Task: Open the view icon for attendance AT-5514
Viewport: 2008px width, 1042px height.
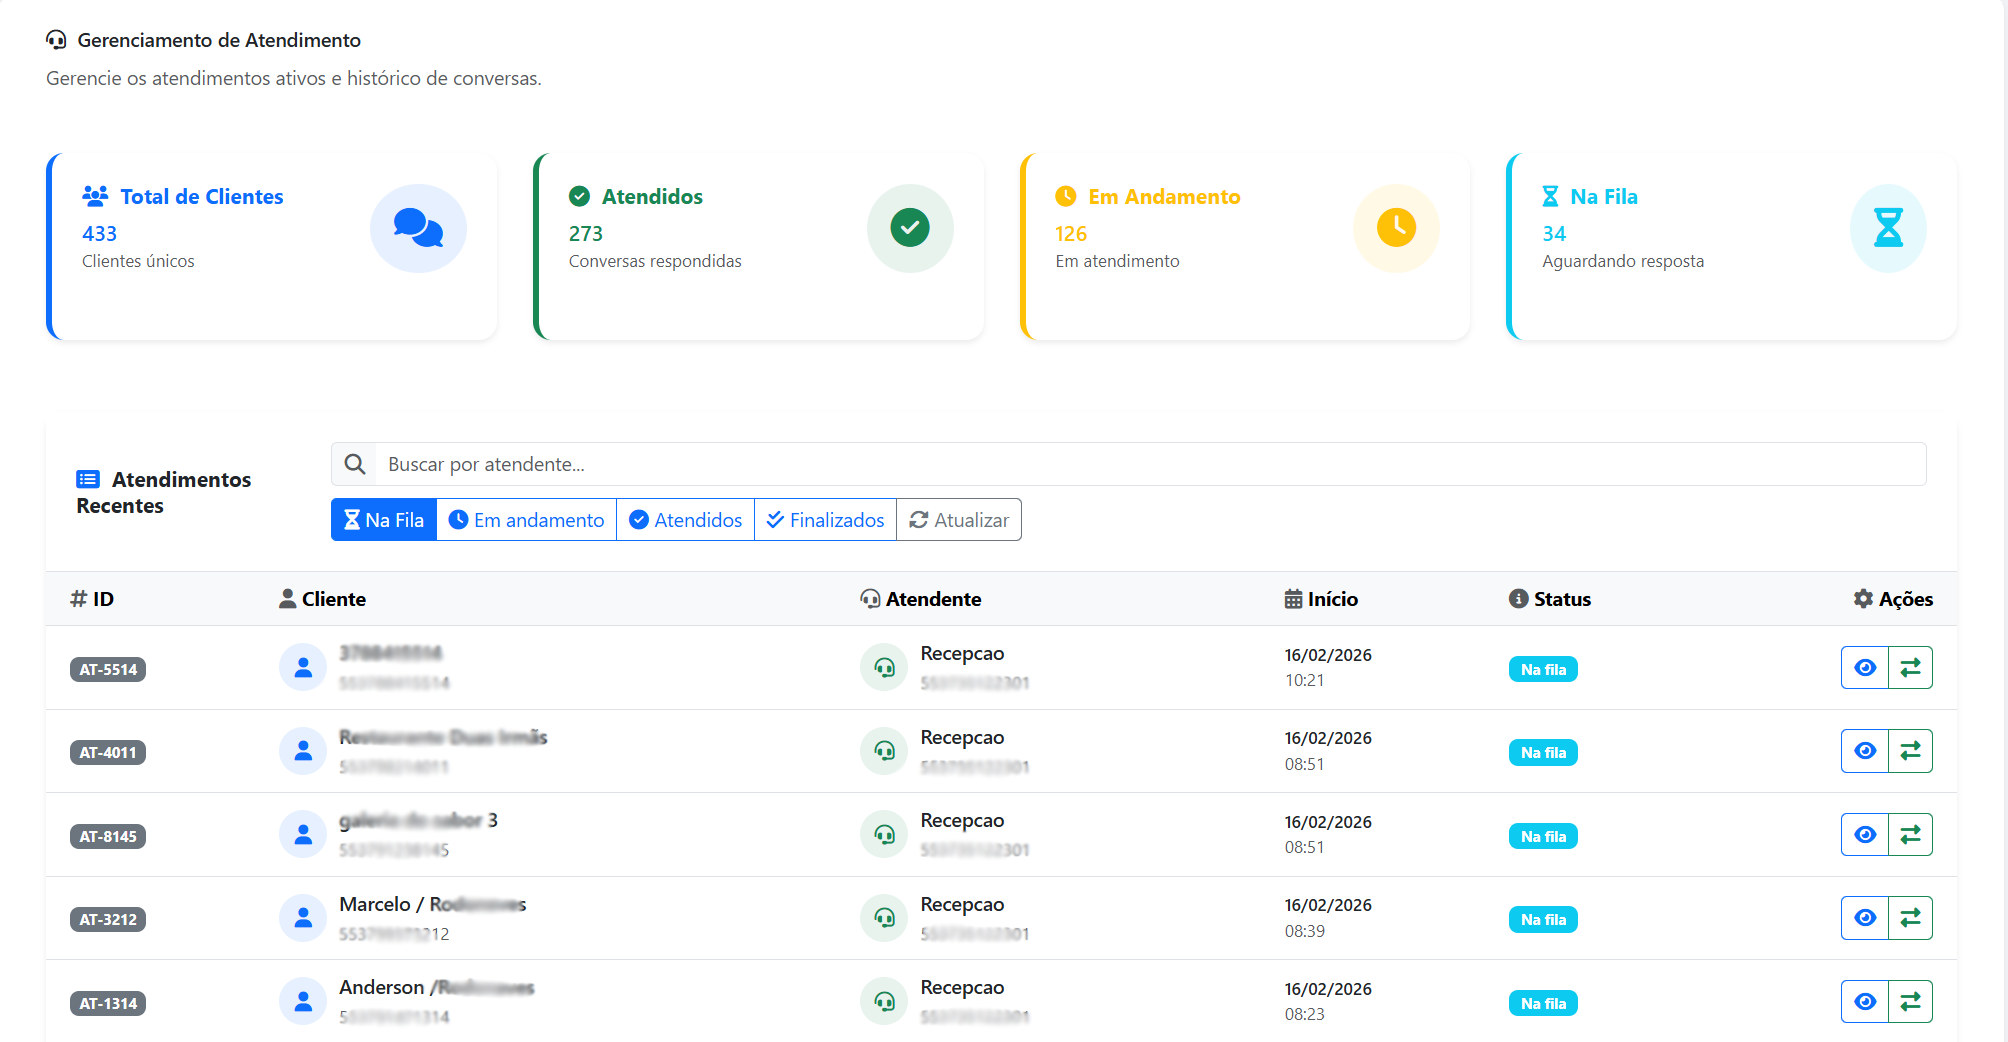Action: tap(1863, 667)
